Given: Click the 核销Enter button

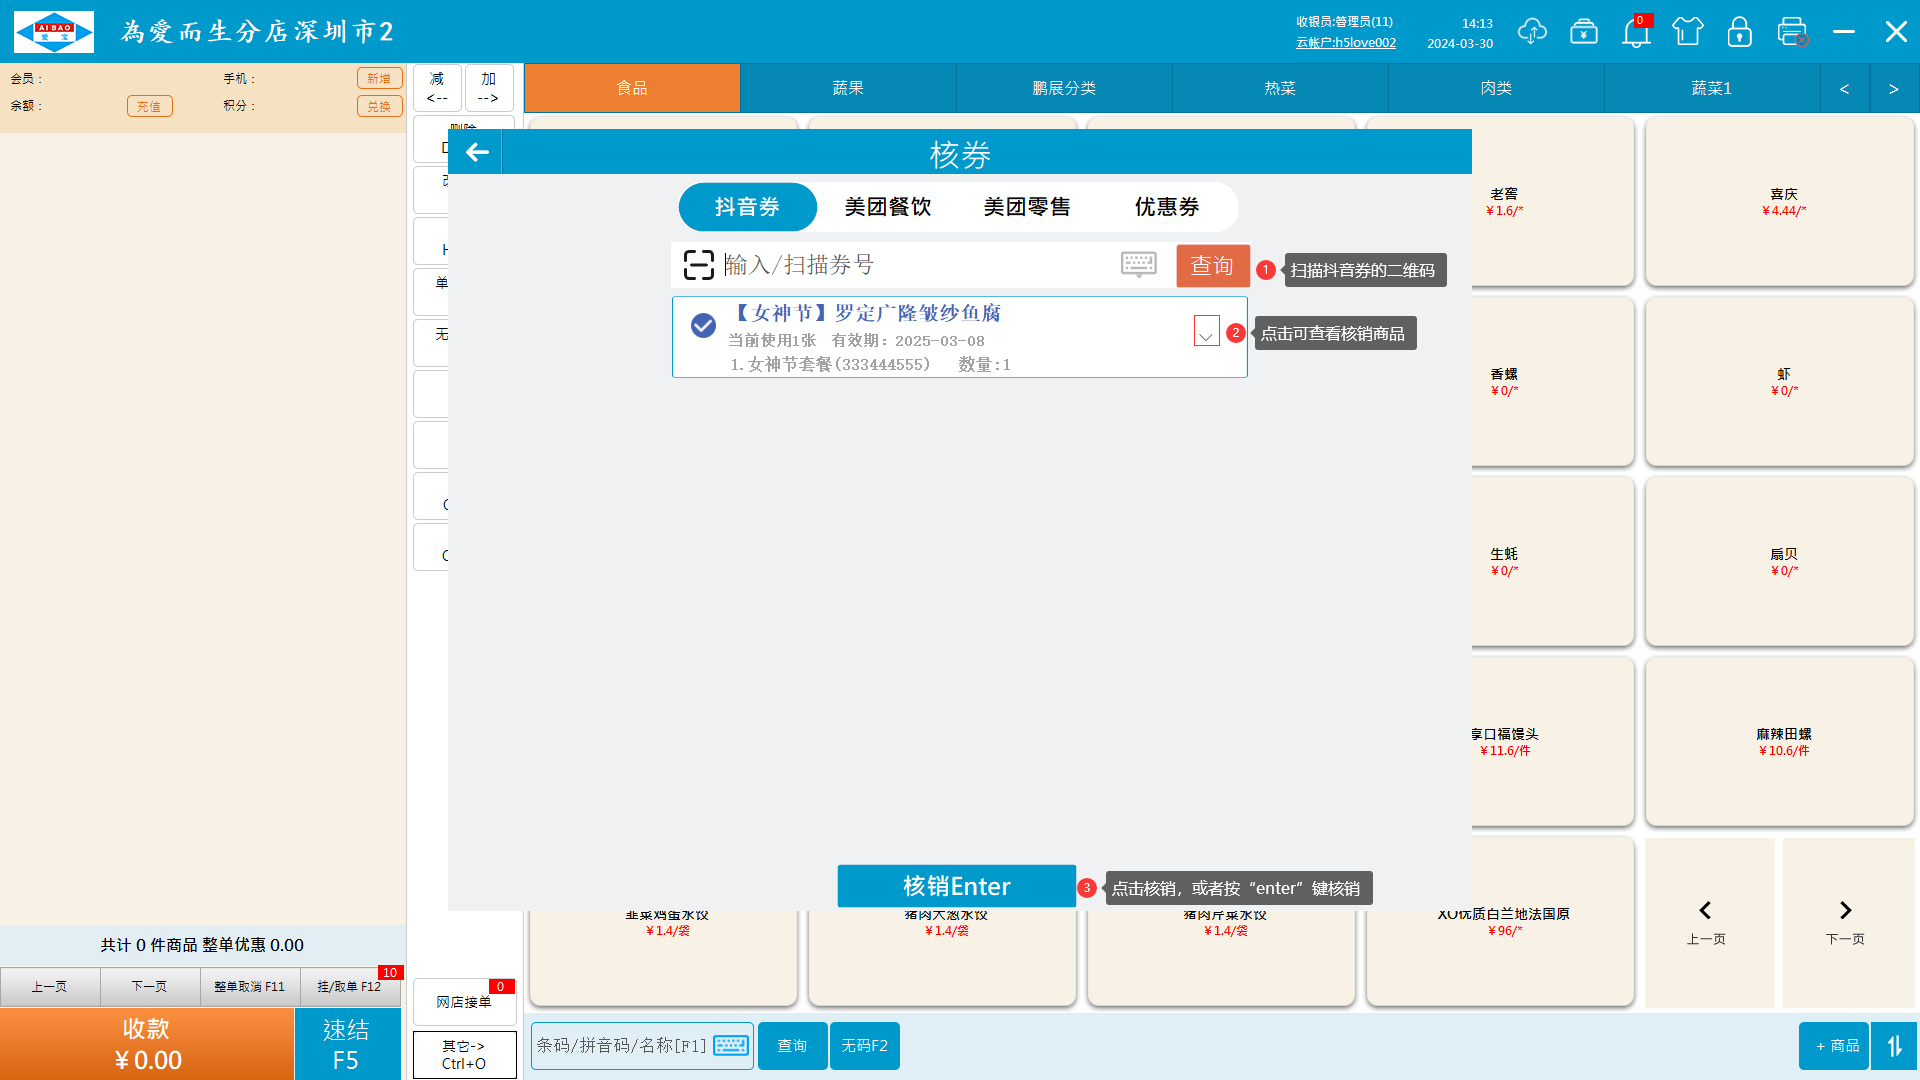Looking at the screenshot, I should [x=956, y=886].
